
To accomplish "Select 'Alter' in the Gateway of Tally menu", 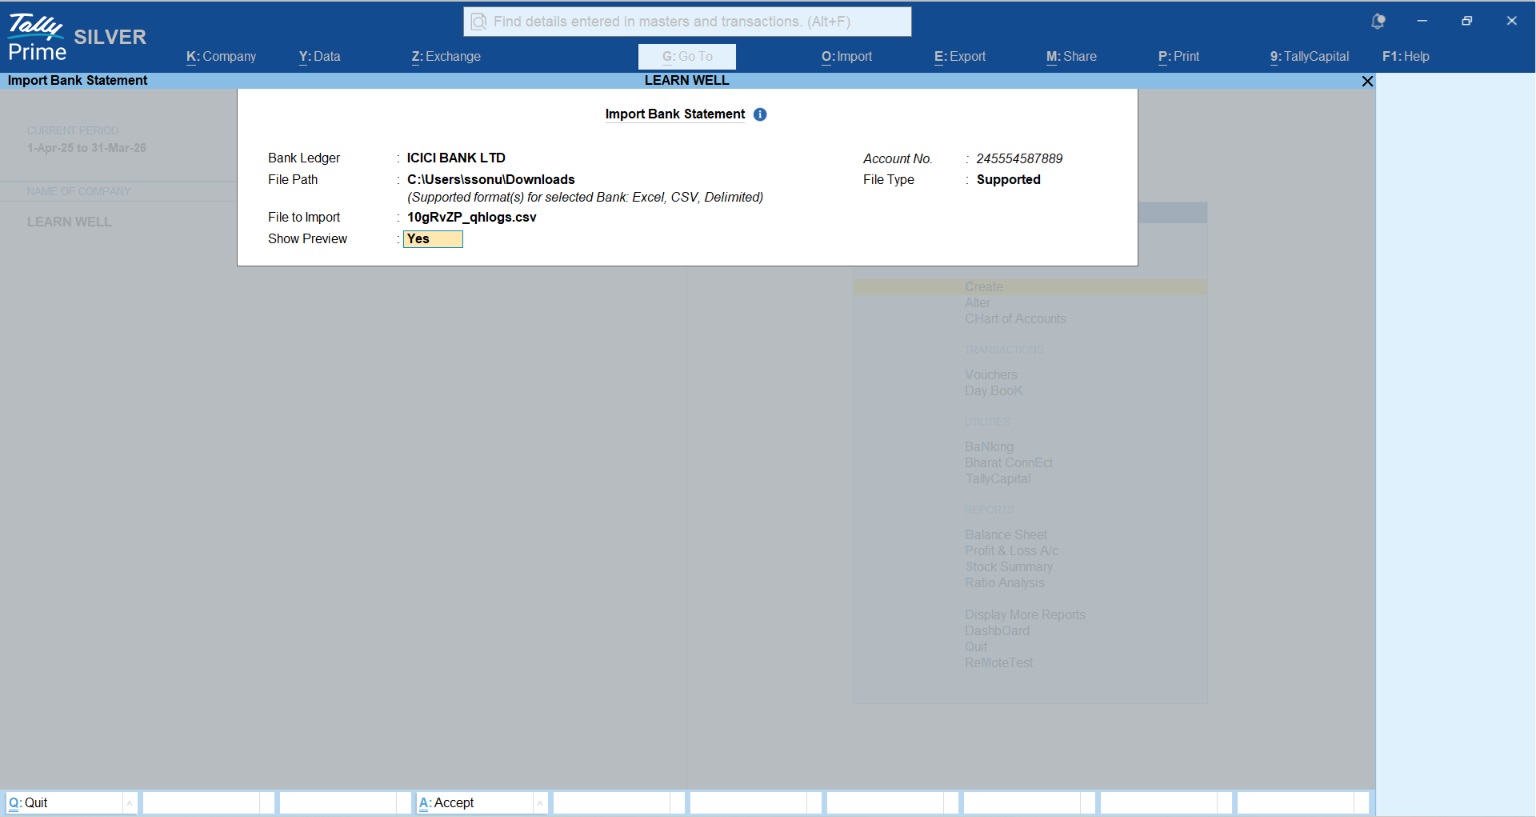I will coord(977,303).
